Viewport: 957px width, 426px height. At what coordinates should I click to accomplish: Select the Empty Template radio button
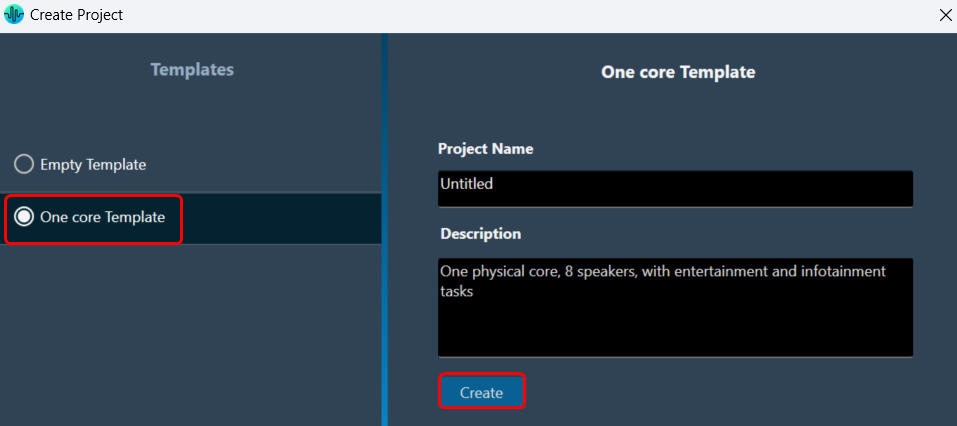click(x=24, y=164)
